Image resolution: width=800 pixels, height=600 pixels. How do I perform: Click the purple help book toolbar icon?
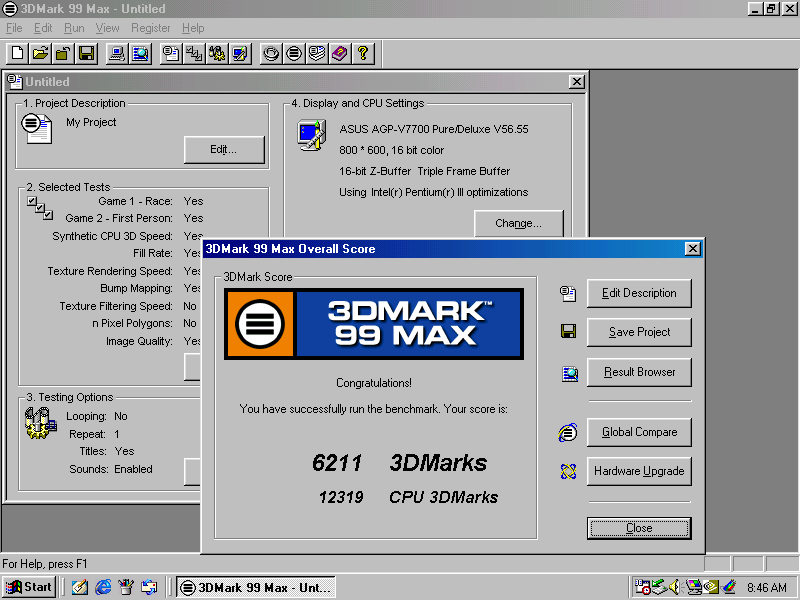click(340, 53)
